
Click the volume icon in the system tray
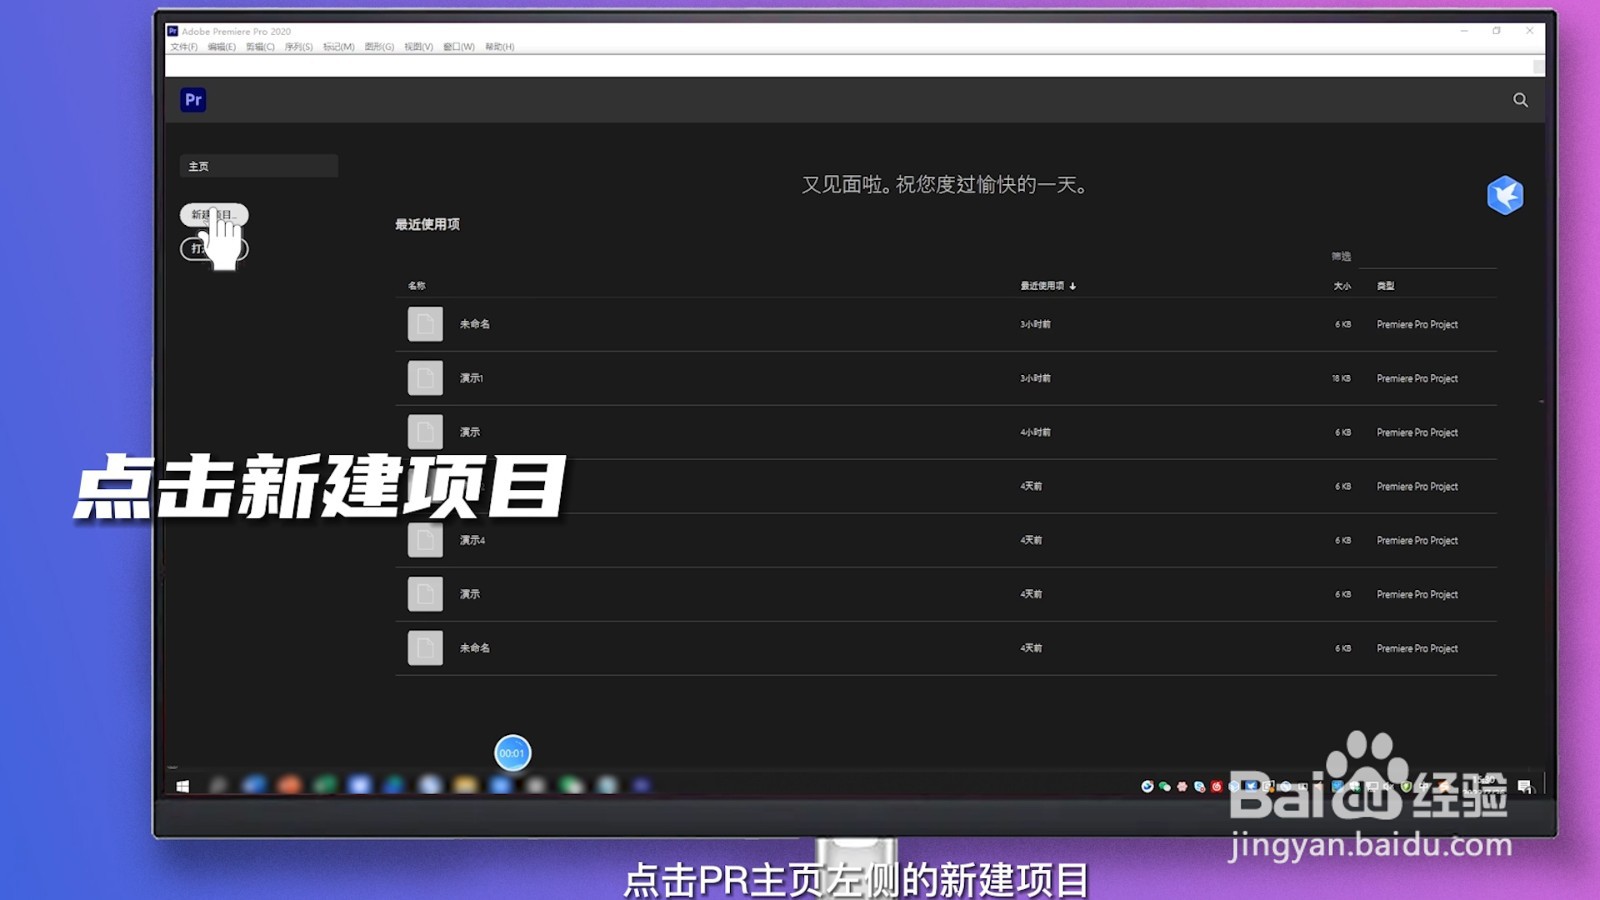coord(1386,787)
